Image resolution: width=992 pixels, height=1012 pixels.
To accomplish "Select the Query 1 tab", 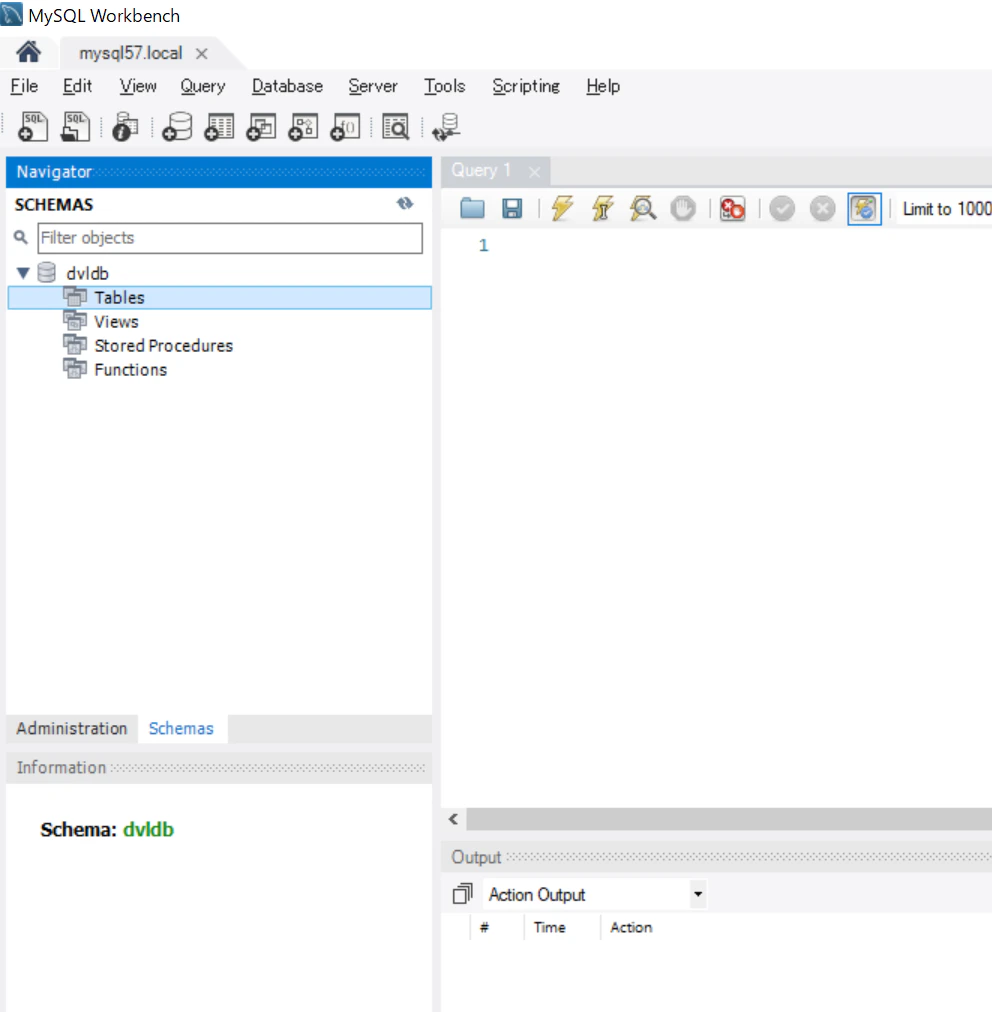I will tap(481, 170).
